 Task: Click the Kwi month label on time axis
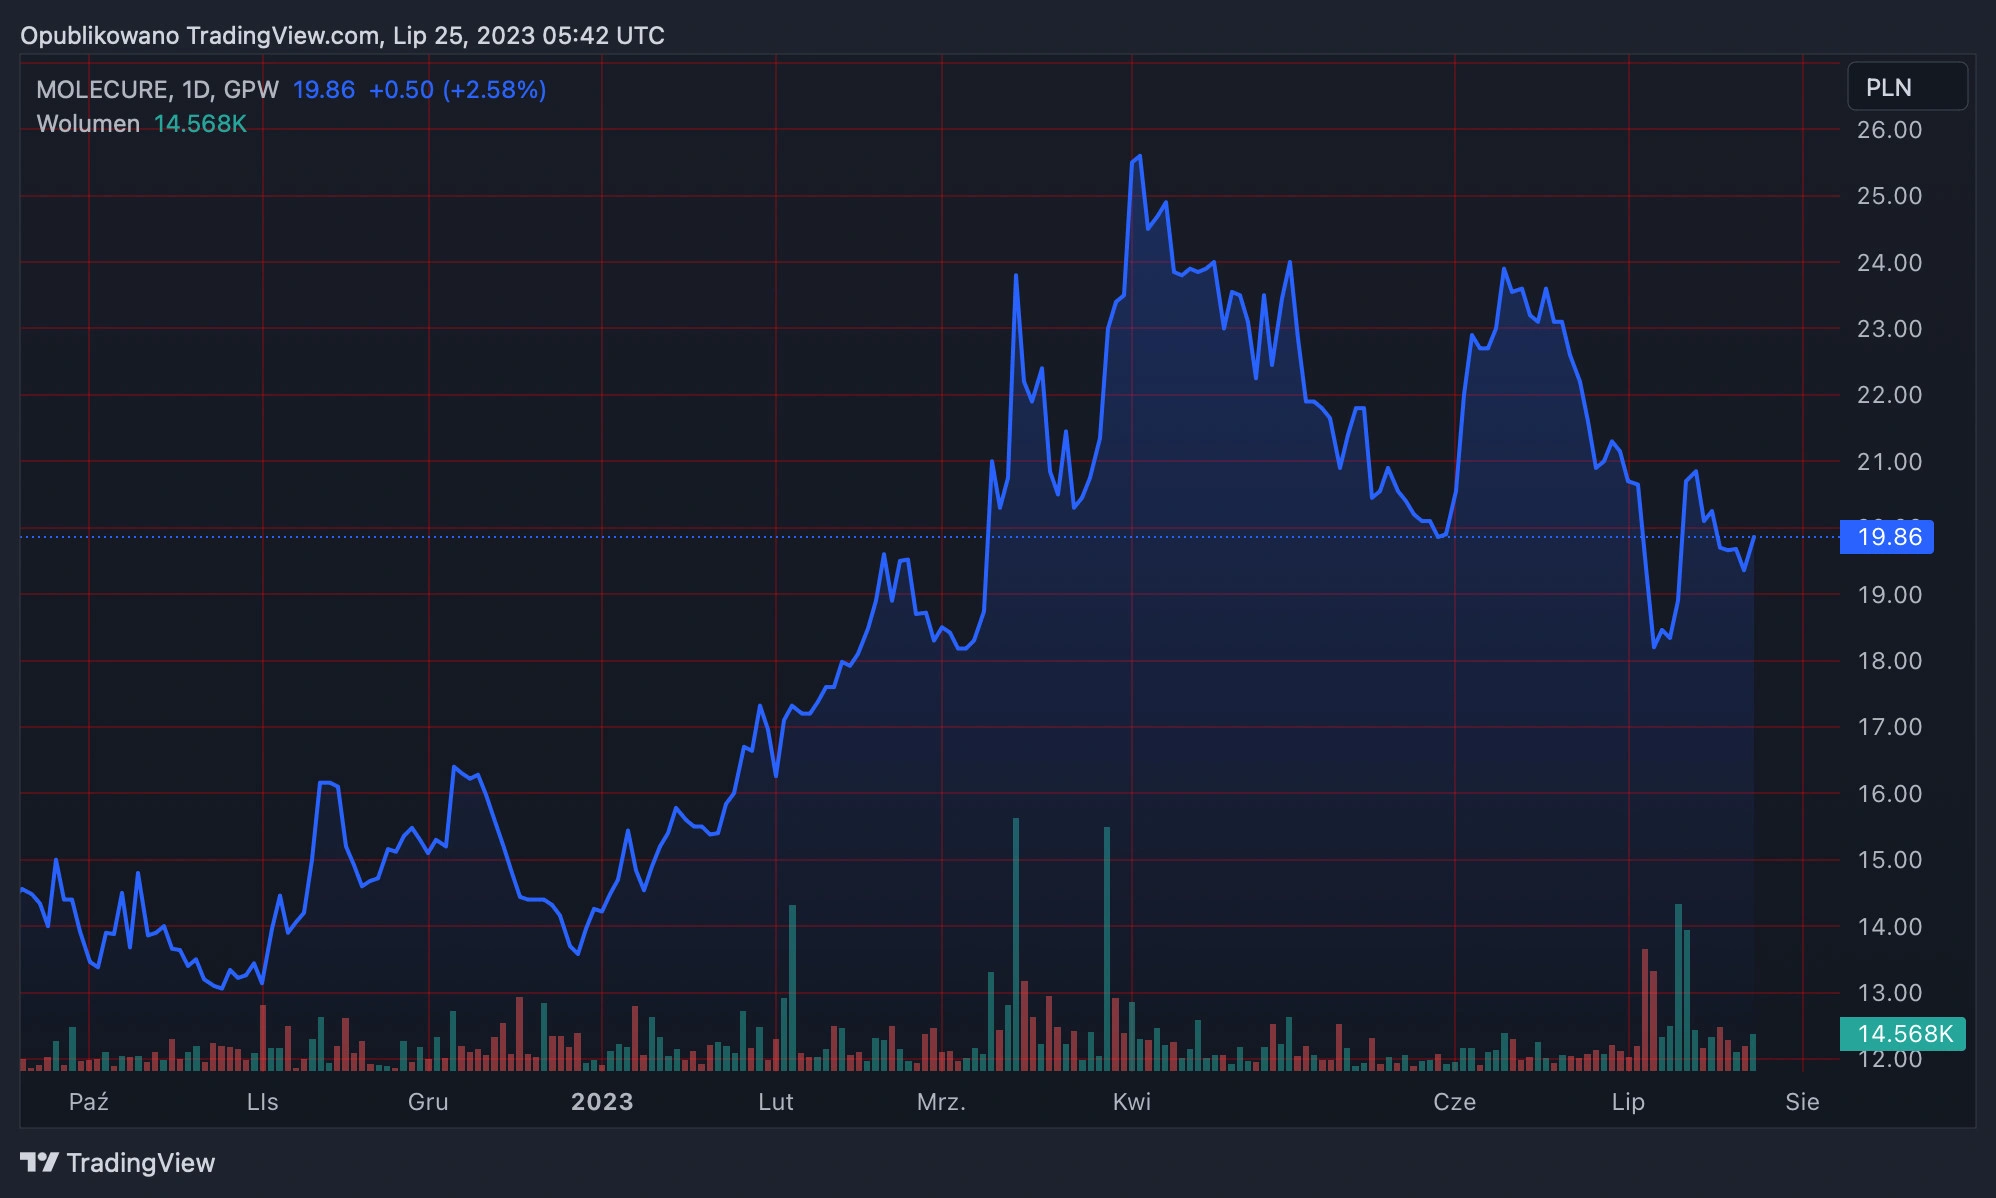1132,1102
